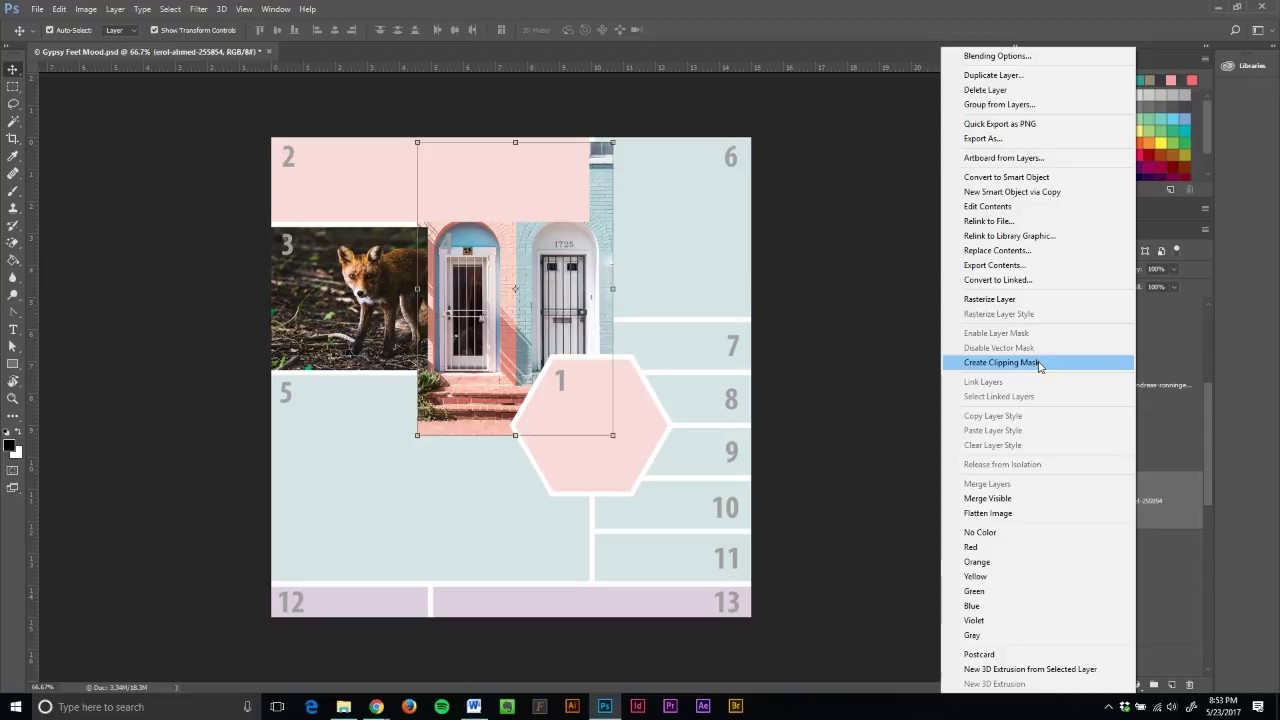Select the Move tool
This screenshot has height=720, width=1280.
[x=13, y=69]
